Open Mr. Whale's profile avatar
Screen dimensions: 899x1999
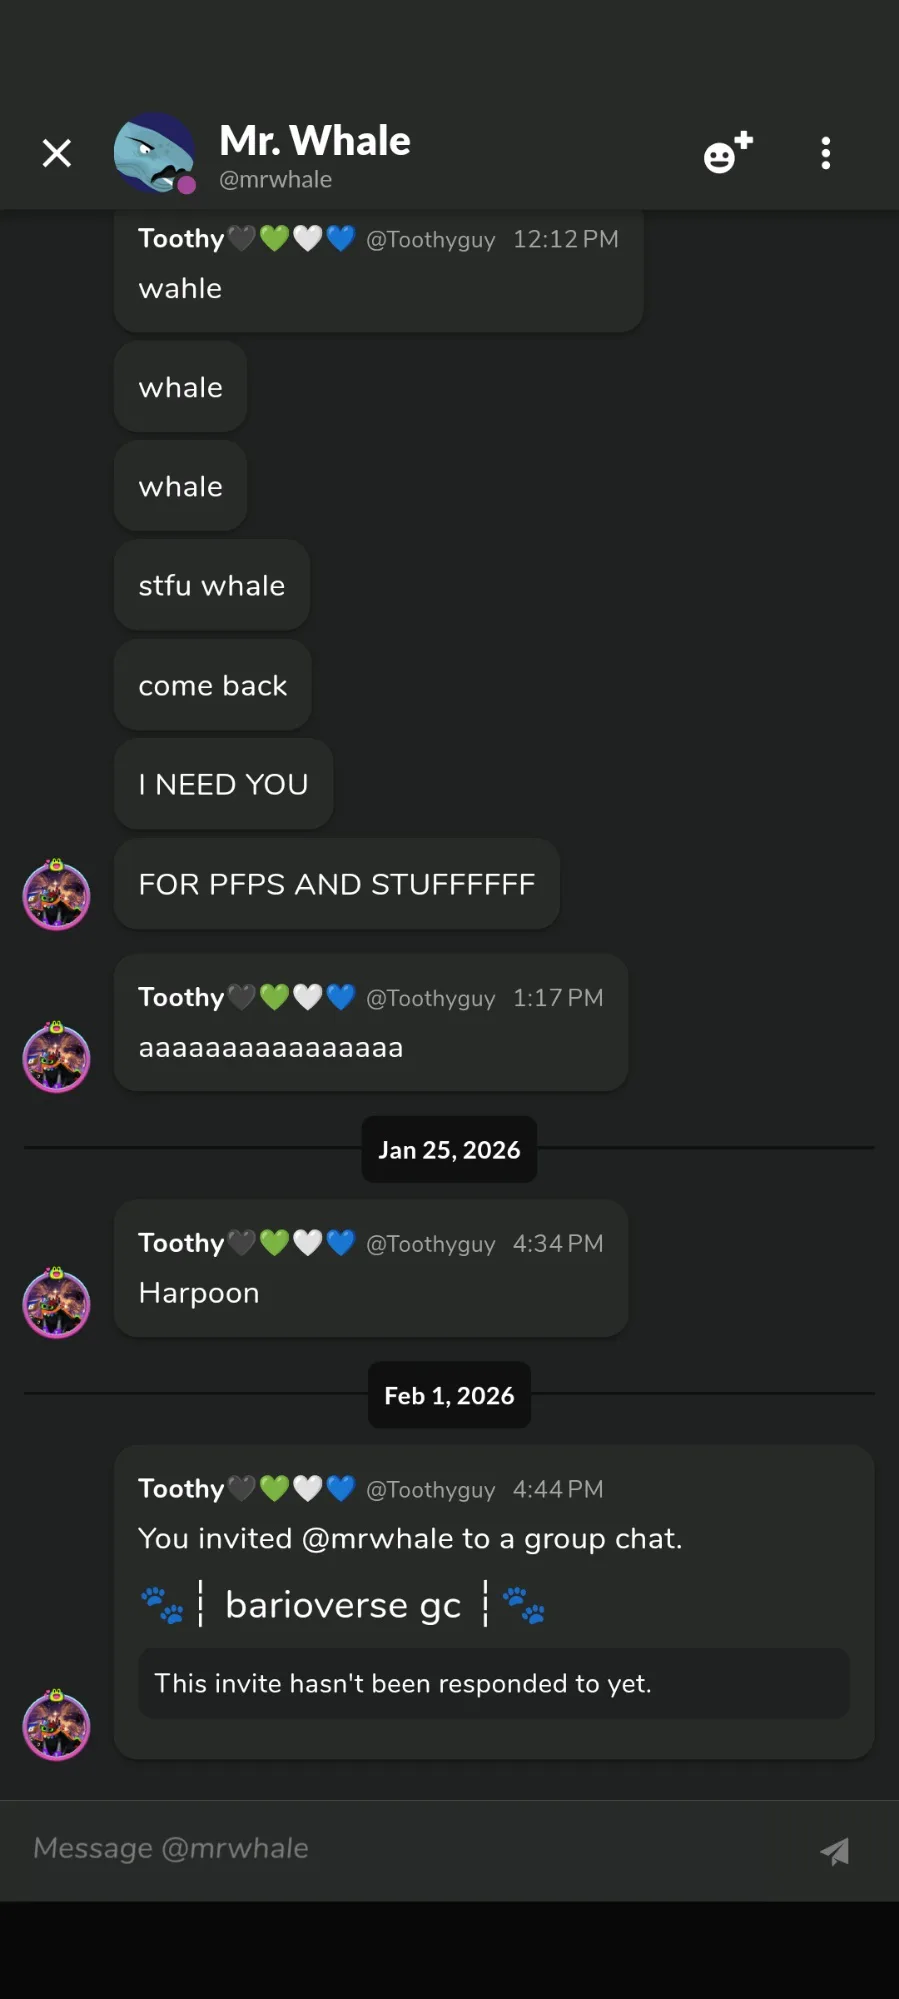(x=154, y=153)
